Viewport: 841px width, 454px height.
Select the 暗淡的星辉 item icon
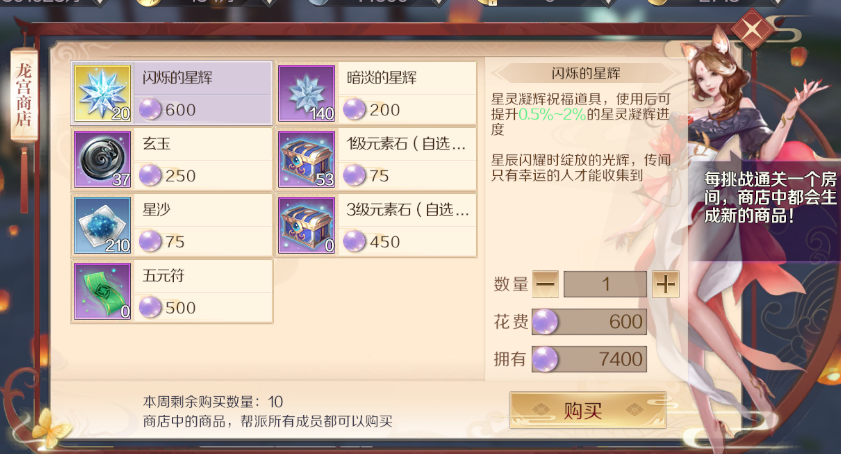click(x=307, y=93)
